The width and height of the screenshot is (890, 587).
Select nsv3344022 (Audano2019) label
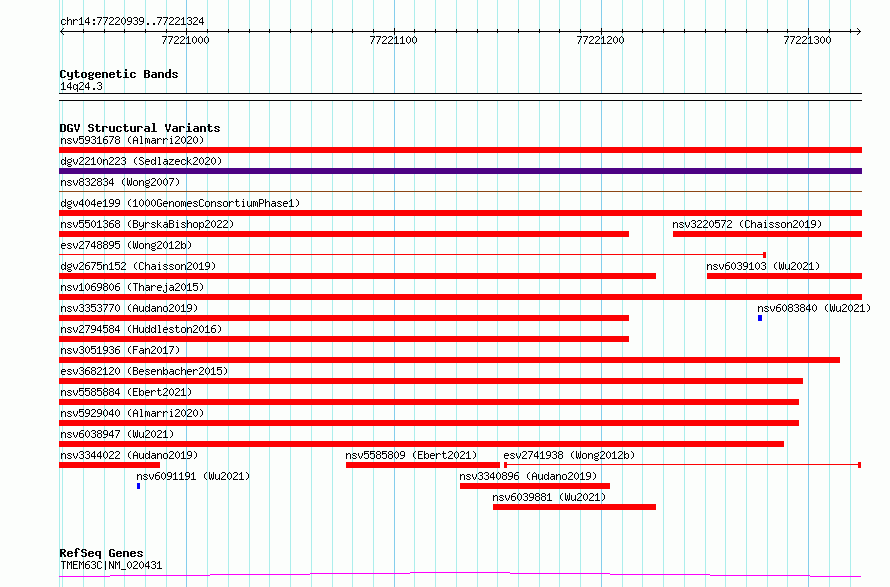point(129,455)
